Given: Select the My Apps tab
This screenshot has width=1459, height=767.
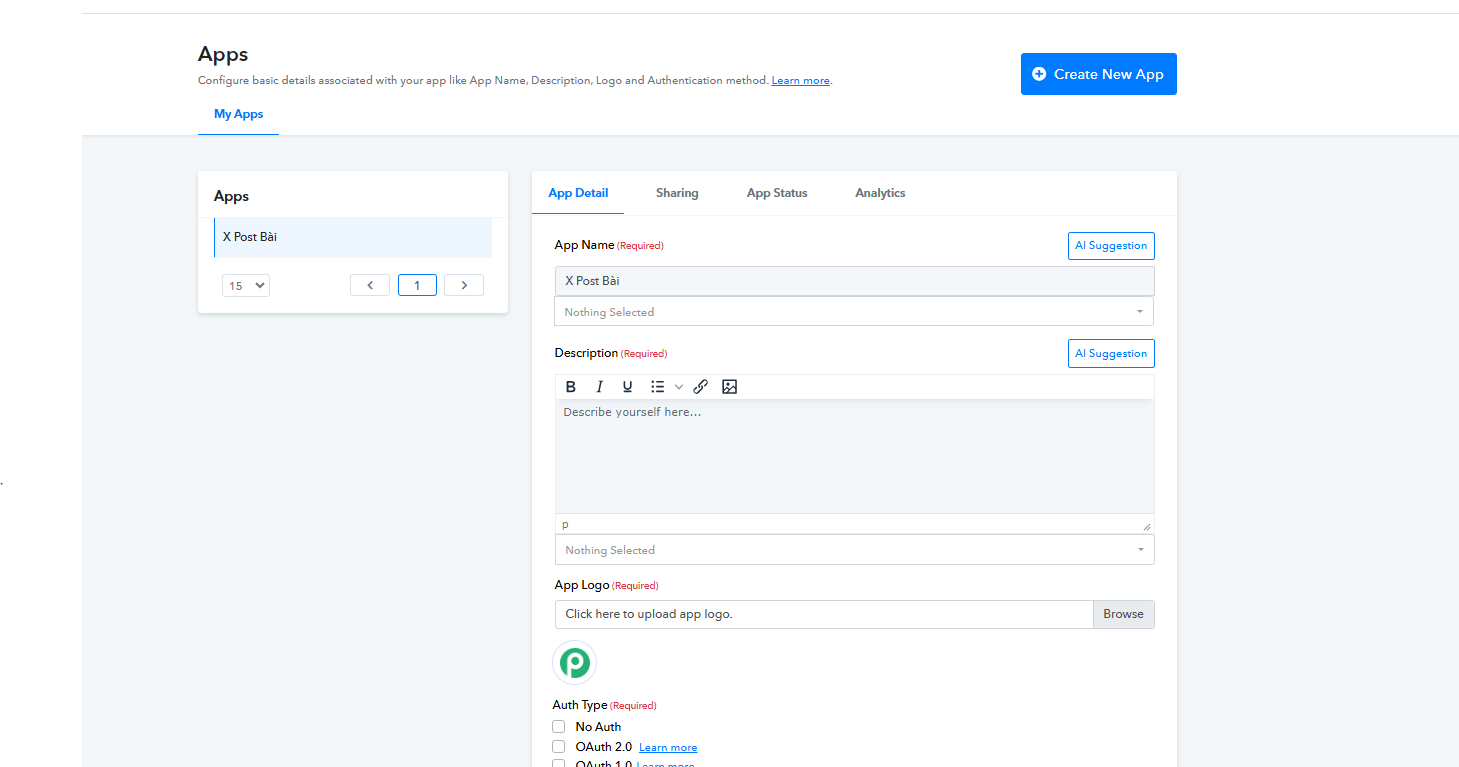Looking at the screenshot, I should pos(239,114).
